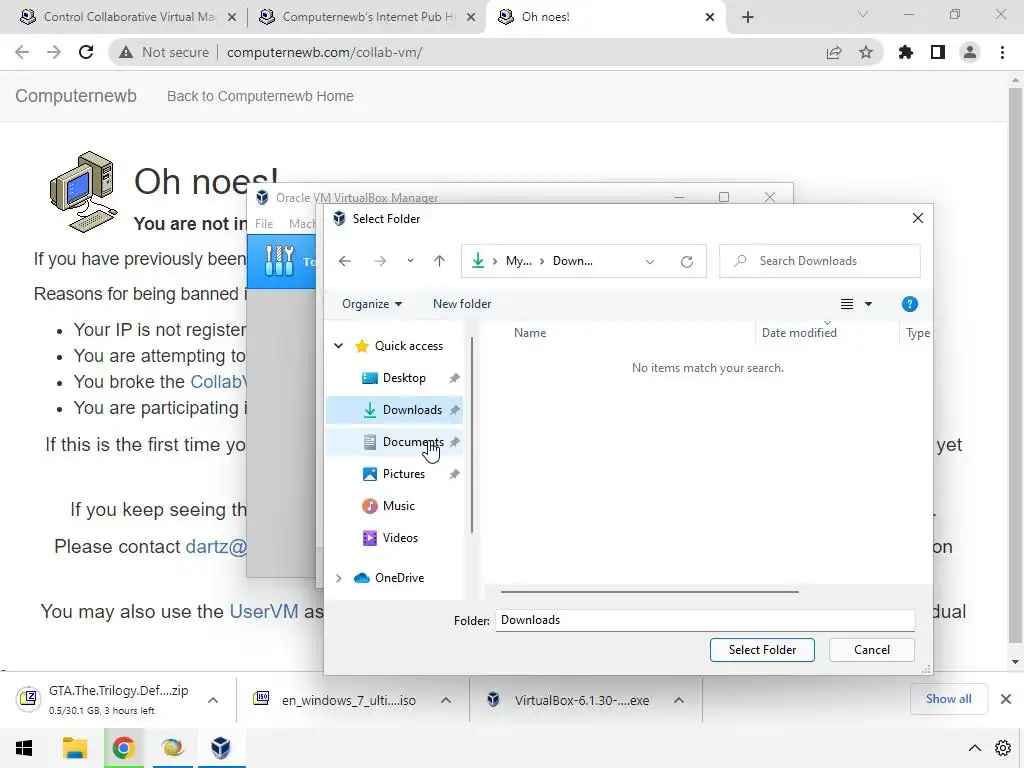Click VirtualBox icon in taskbar

(221, 748)
